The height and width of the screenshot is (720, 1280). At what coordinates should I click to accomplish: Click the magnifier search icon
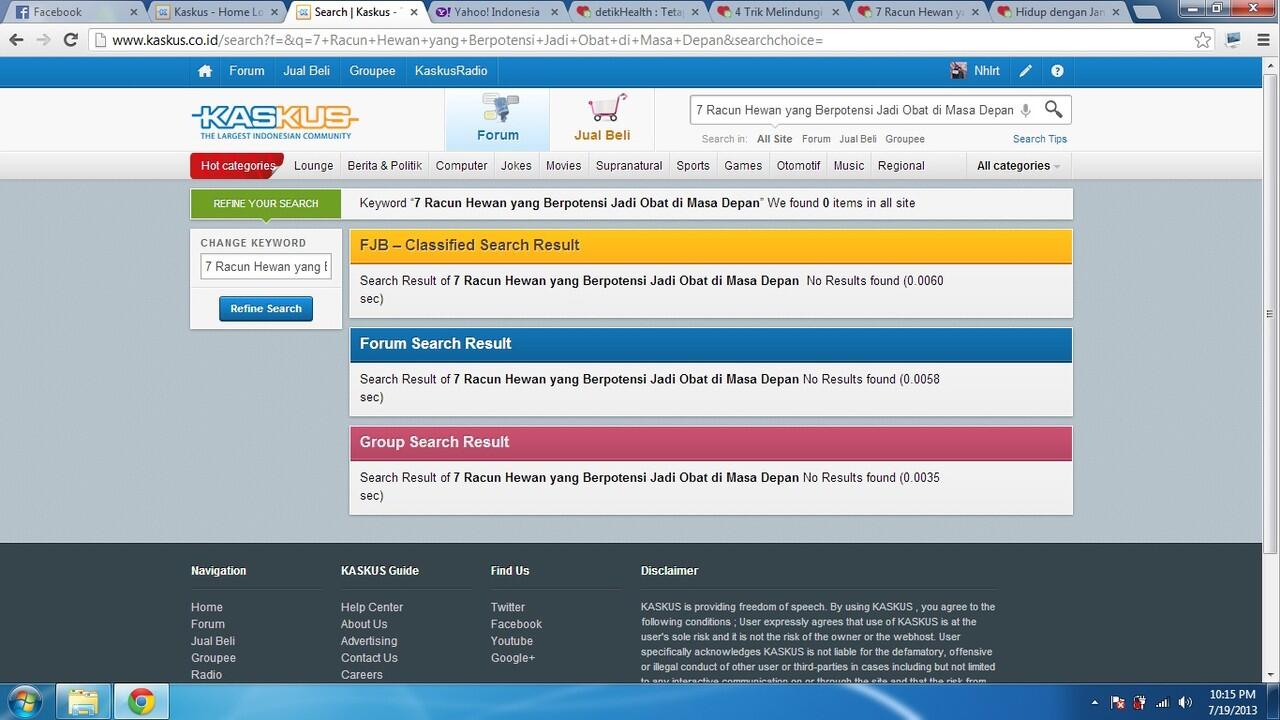tap(1054, 109)
